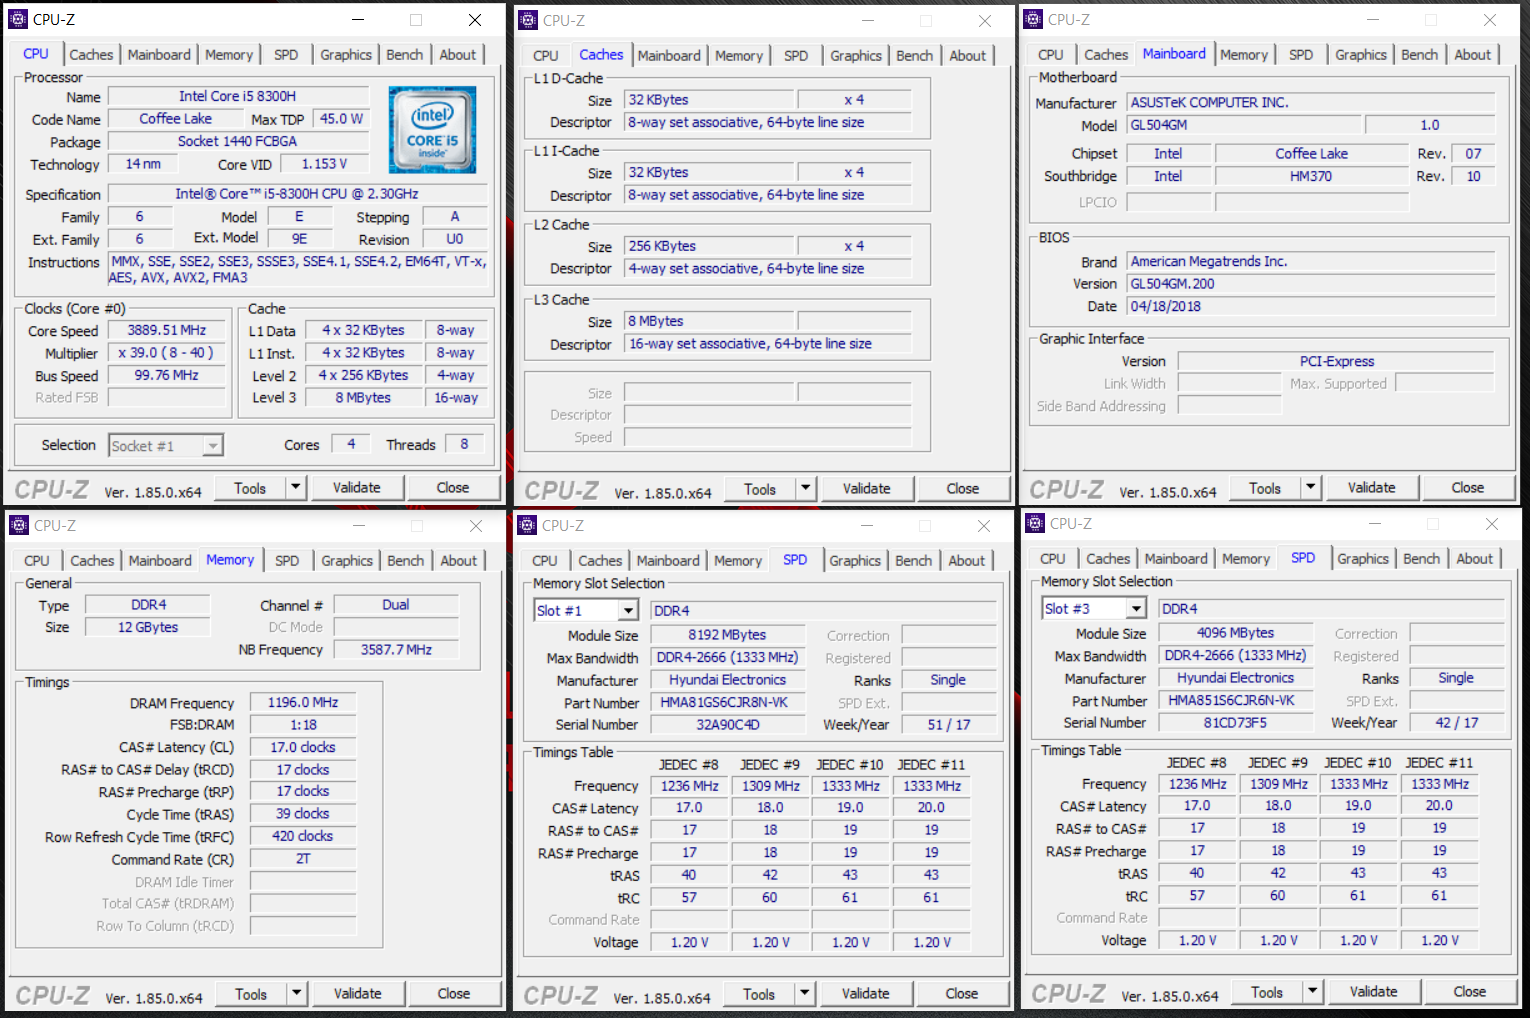Open Tools dropdown arrow in Memory window
Screen dimensions: 1530x1018
pyautogui.click(x=296, y=993)
